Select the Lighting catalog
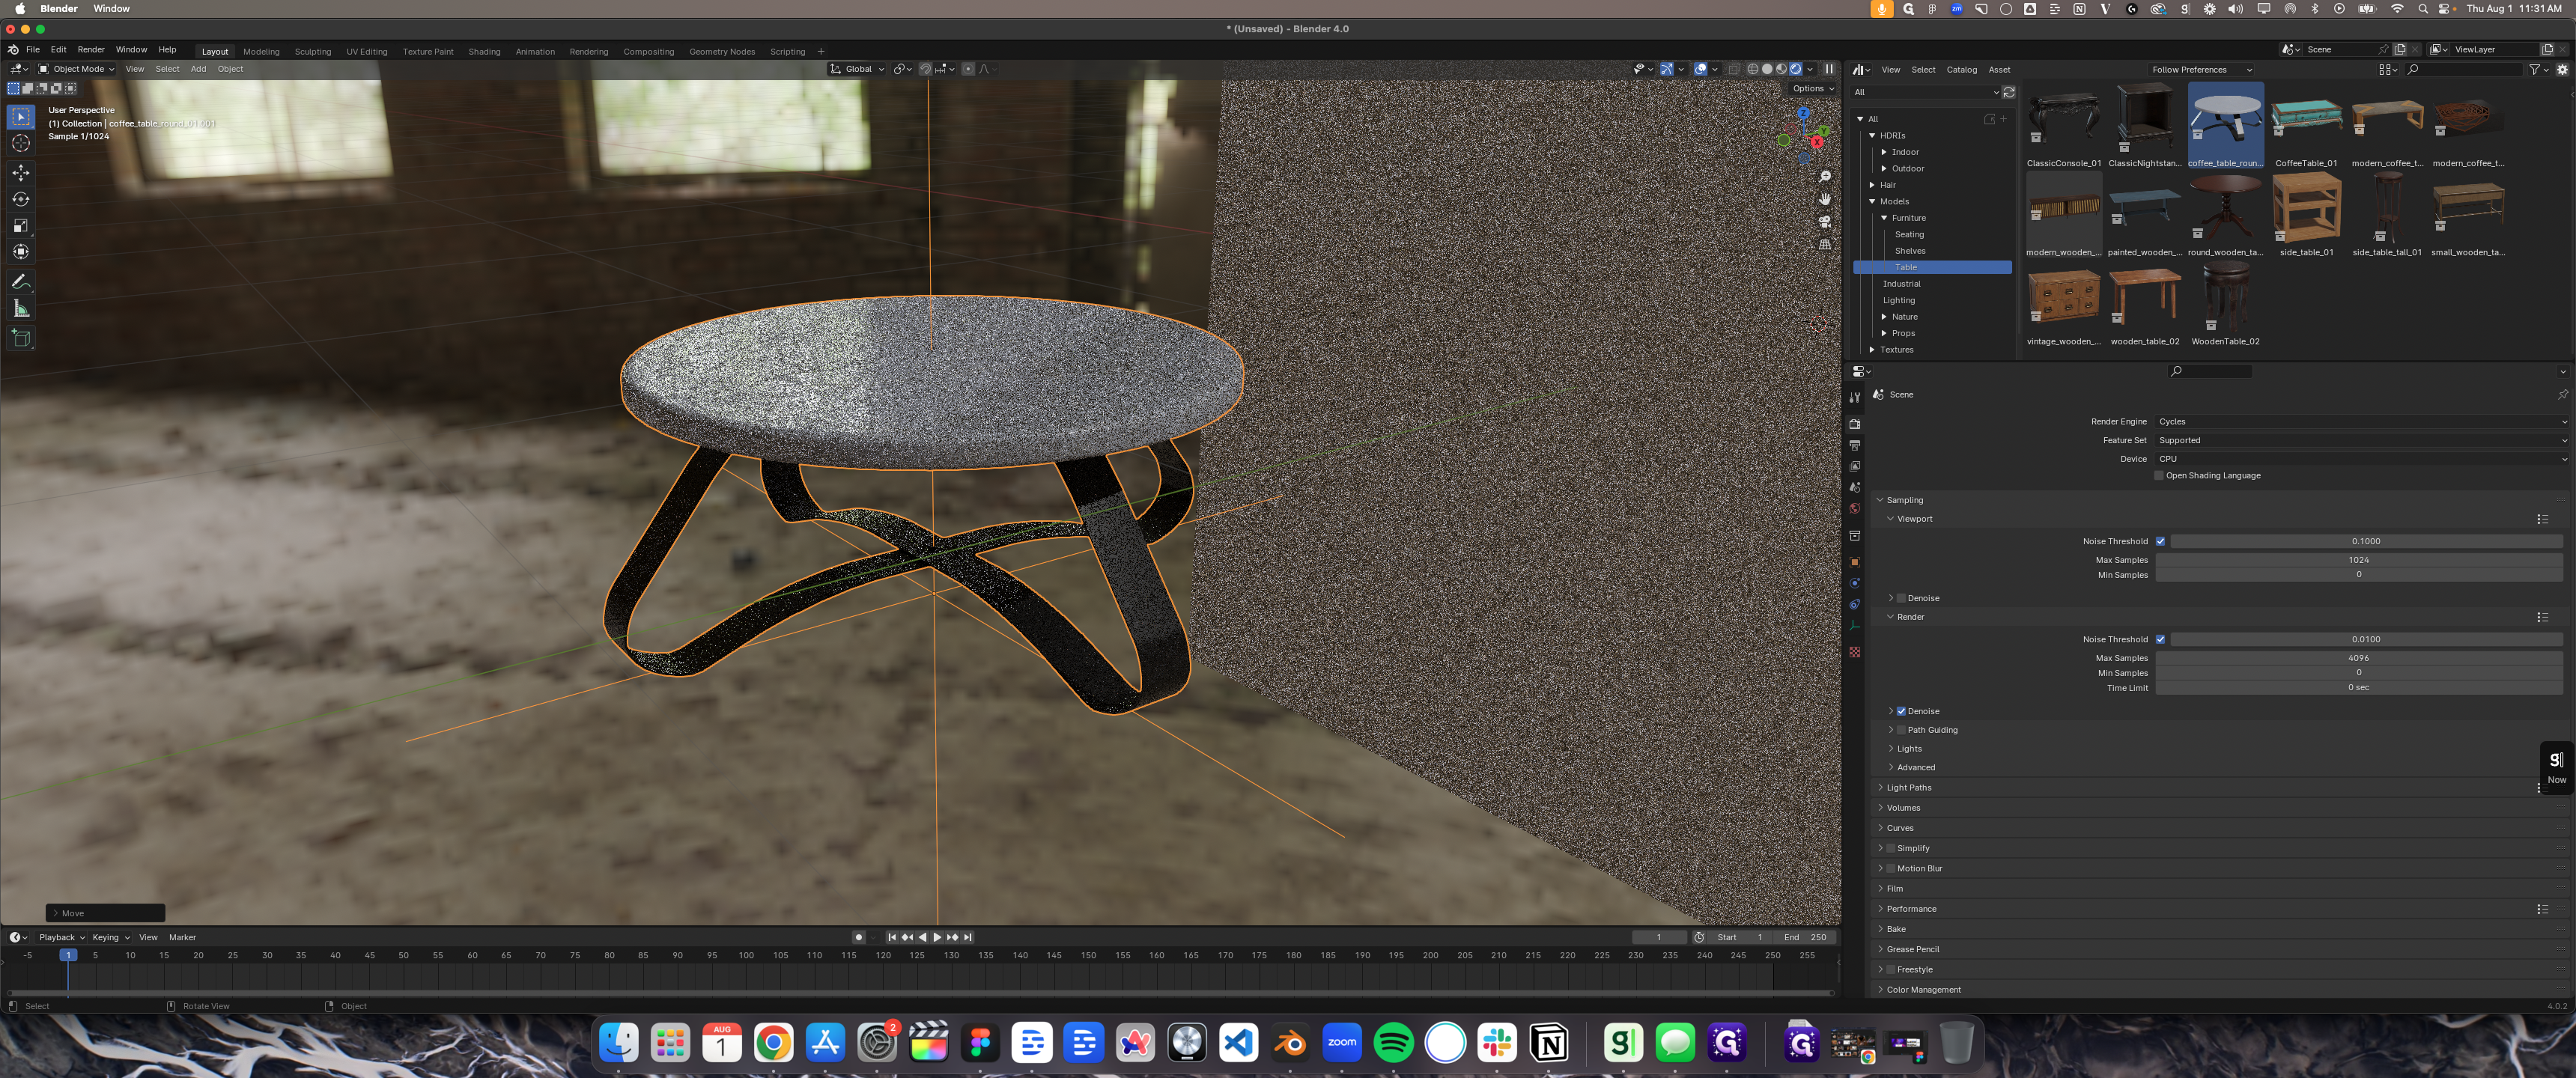This screenshot has height=1078, width=2576. (x=1899, y=301)
